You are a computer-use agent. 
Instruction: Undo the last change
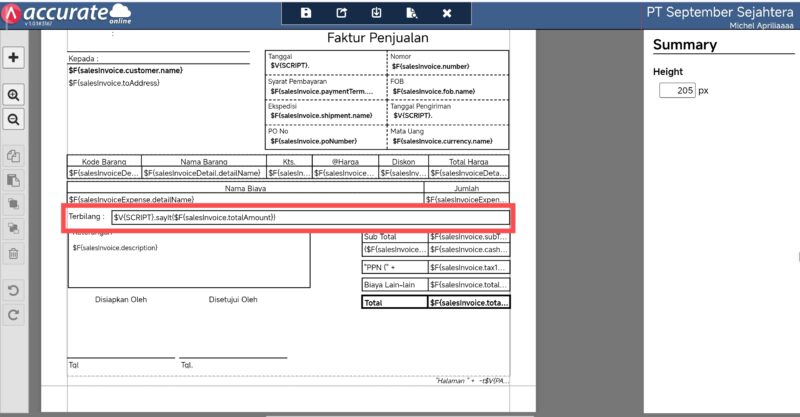pos(14,291)
